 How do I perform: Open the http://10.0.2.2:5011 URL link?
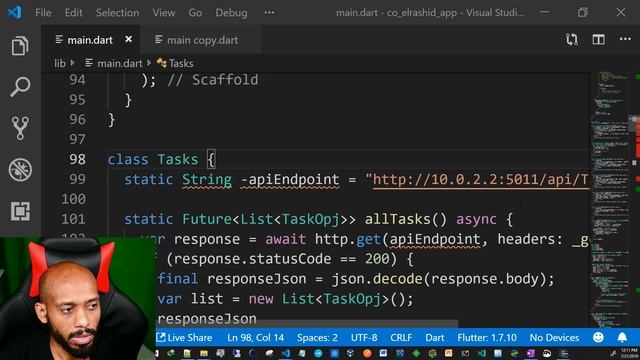(480, 180)
